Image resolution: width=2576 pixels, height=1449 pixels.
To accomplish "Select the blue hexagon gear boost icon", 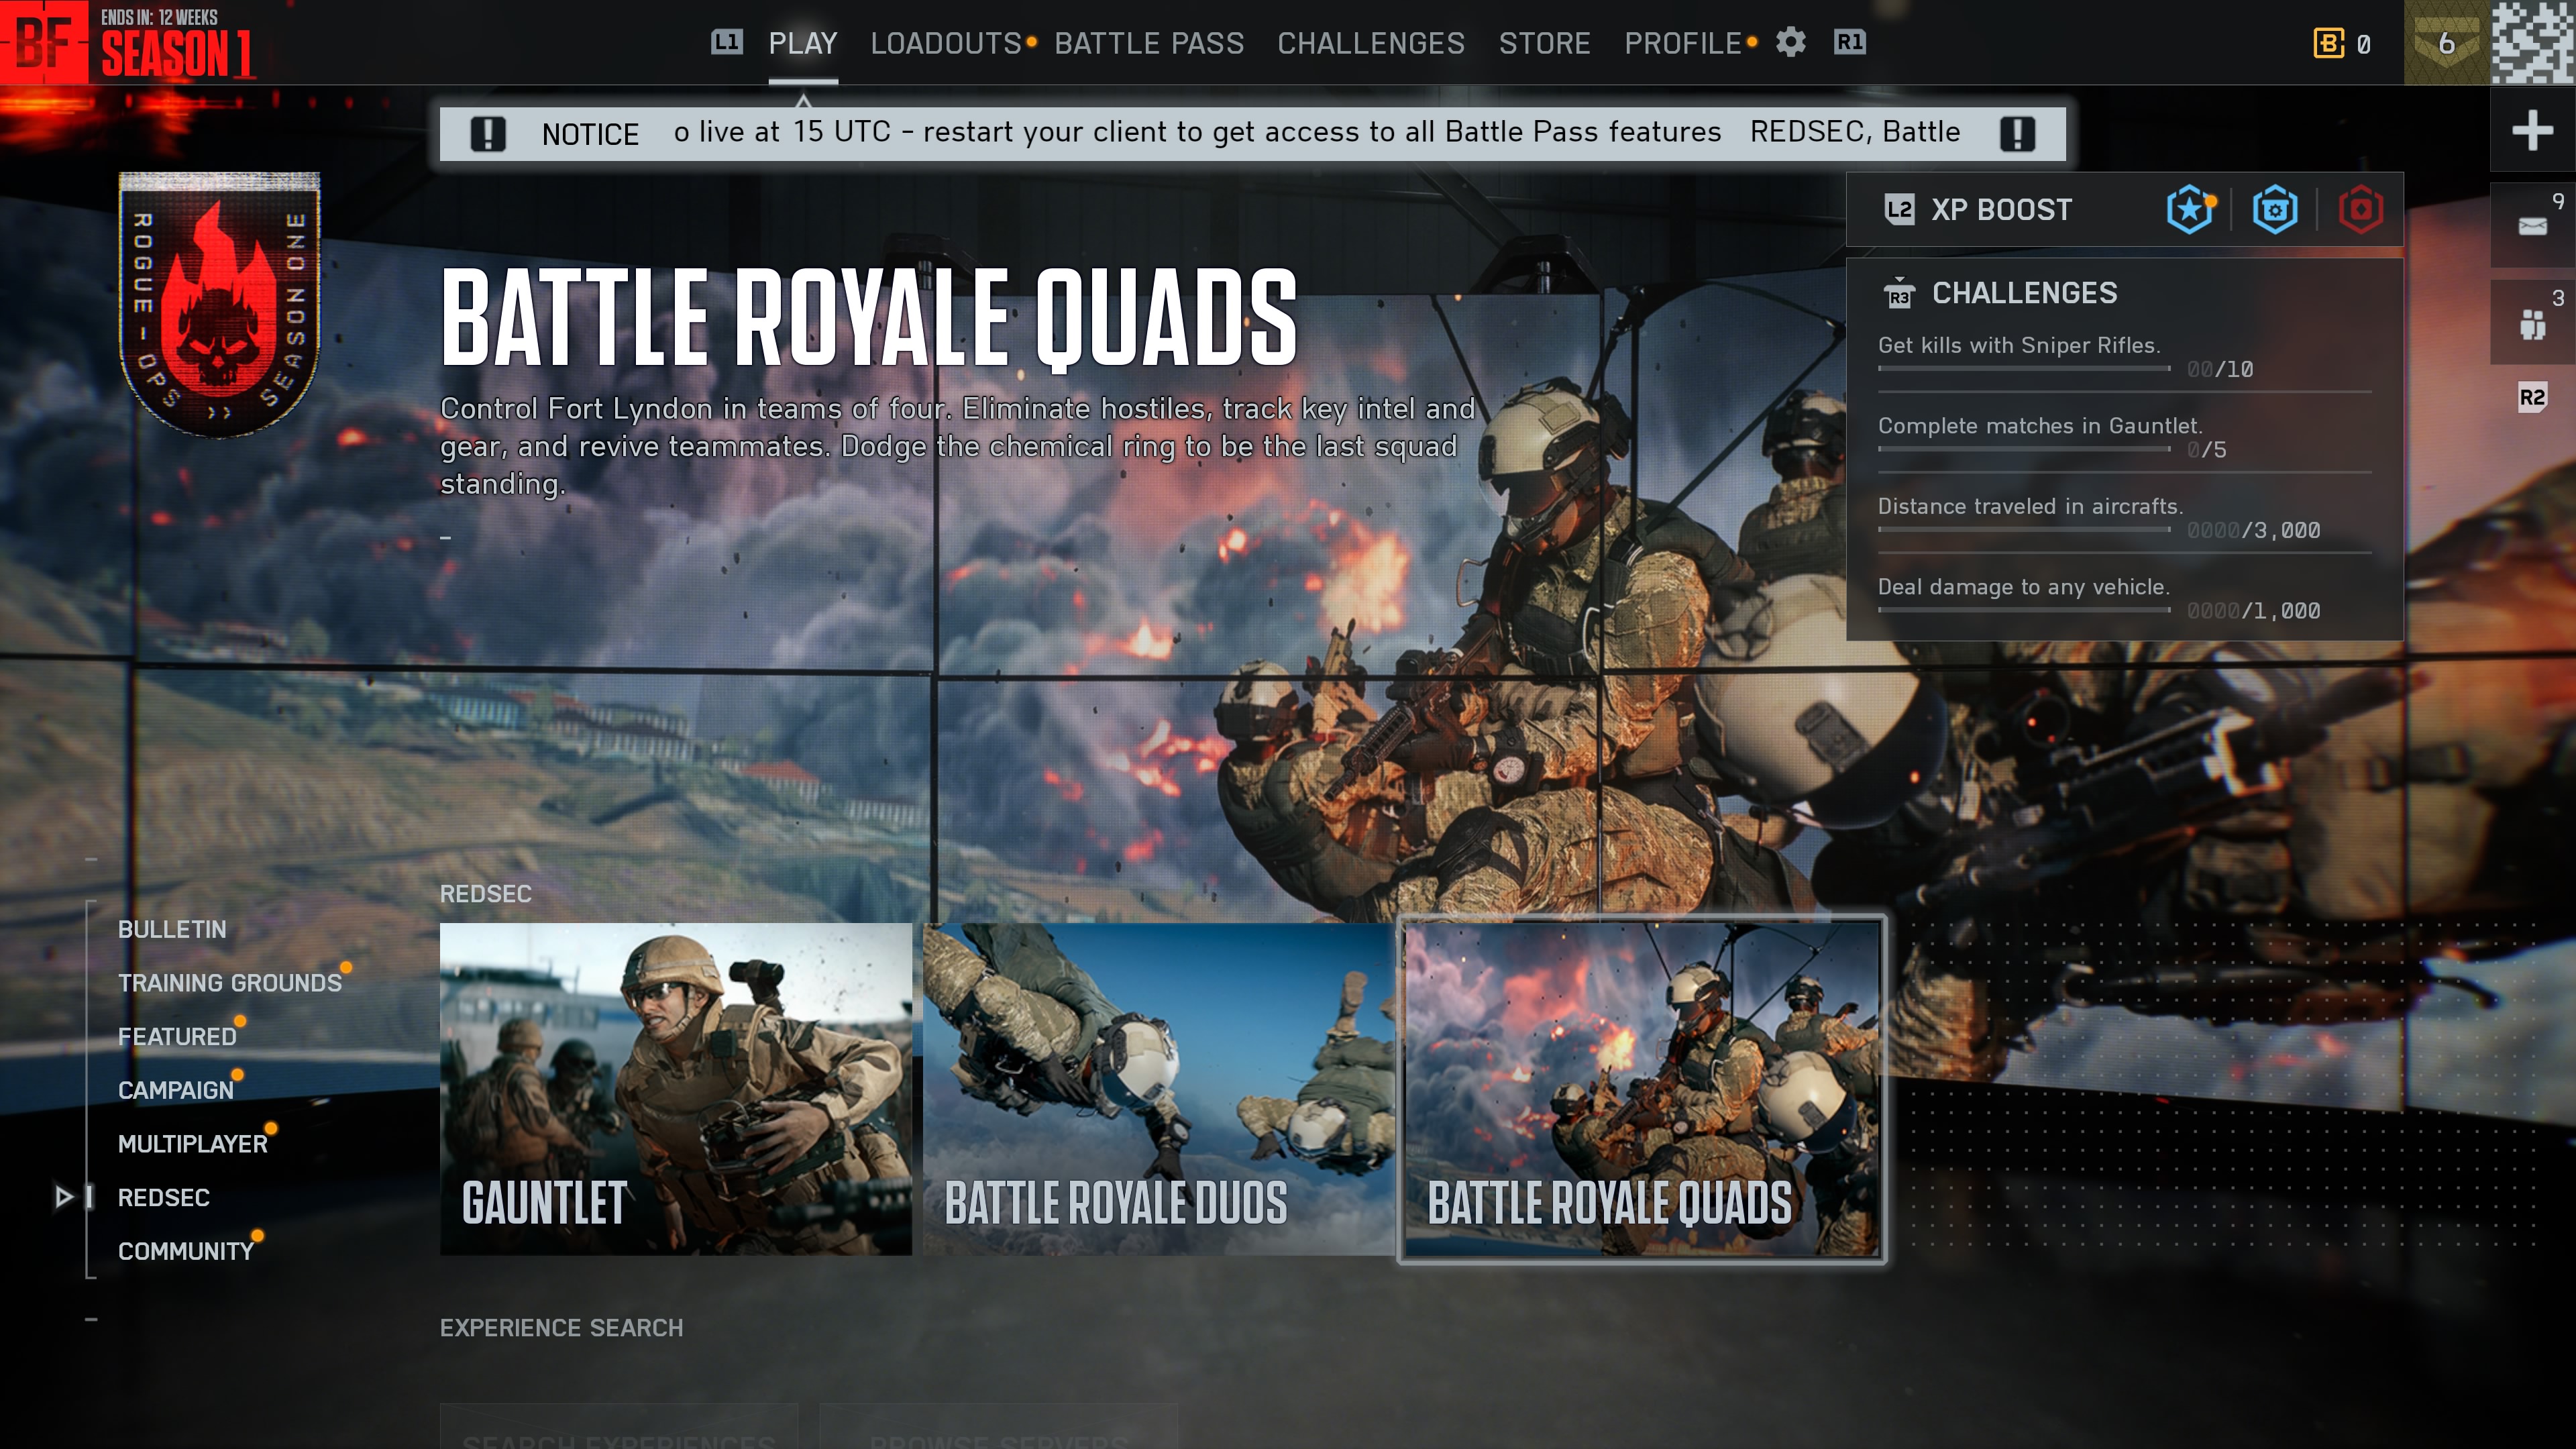I will click(2275, 210).
